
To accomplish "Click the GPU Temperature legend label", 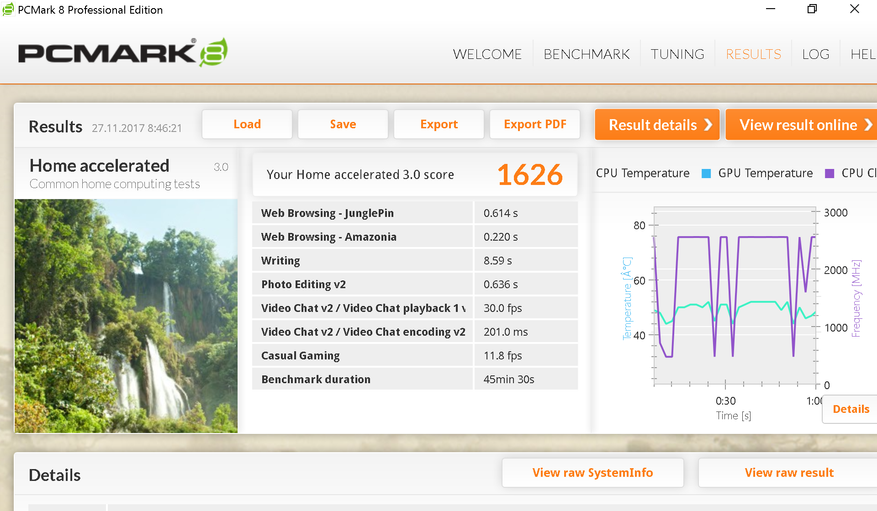I will click(765, 173).
